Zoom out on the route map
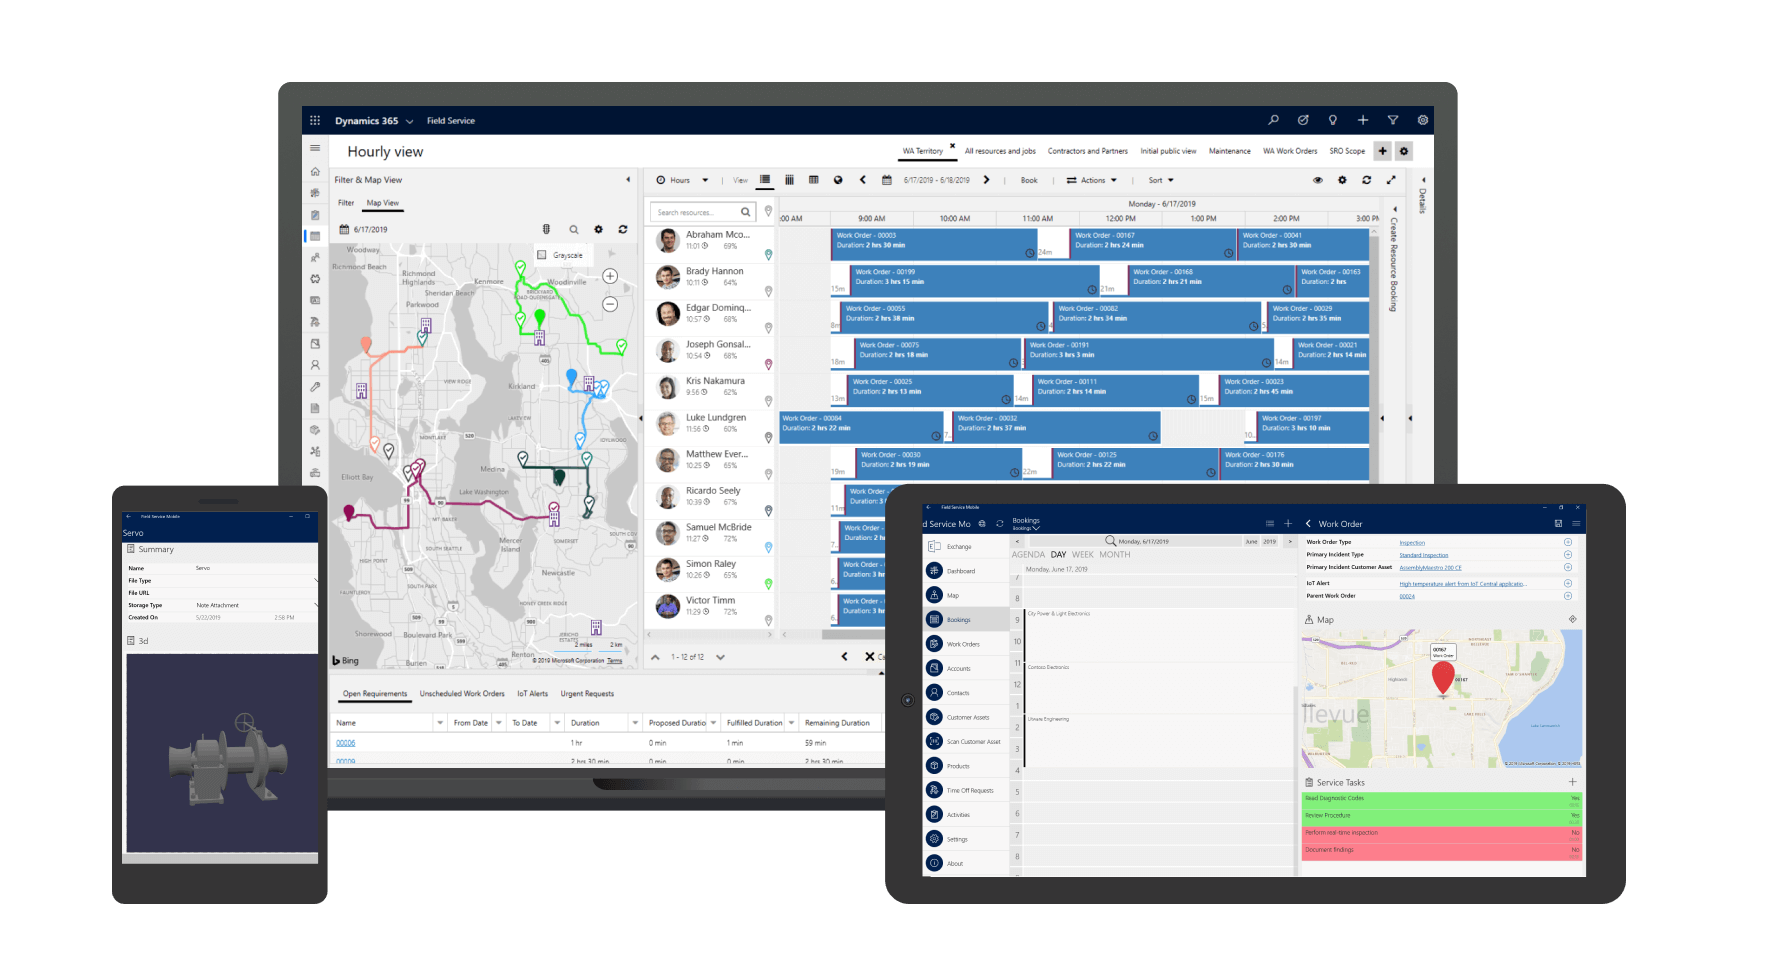 (x=610, y=304)
